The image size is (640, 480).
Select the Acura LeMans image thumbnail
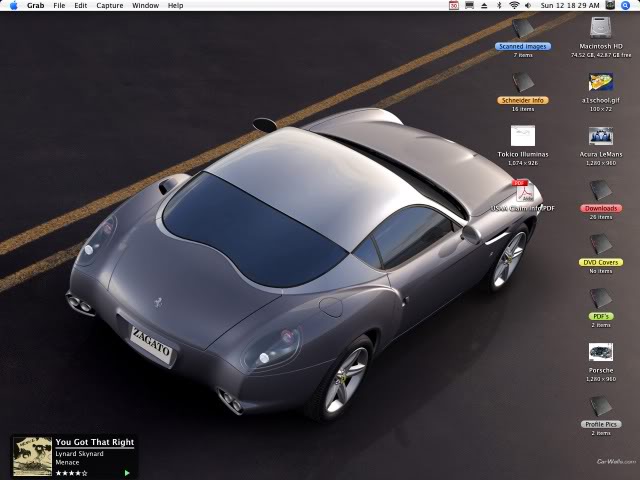point(601,136)
